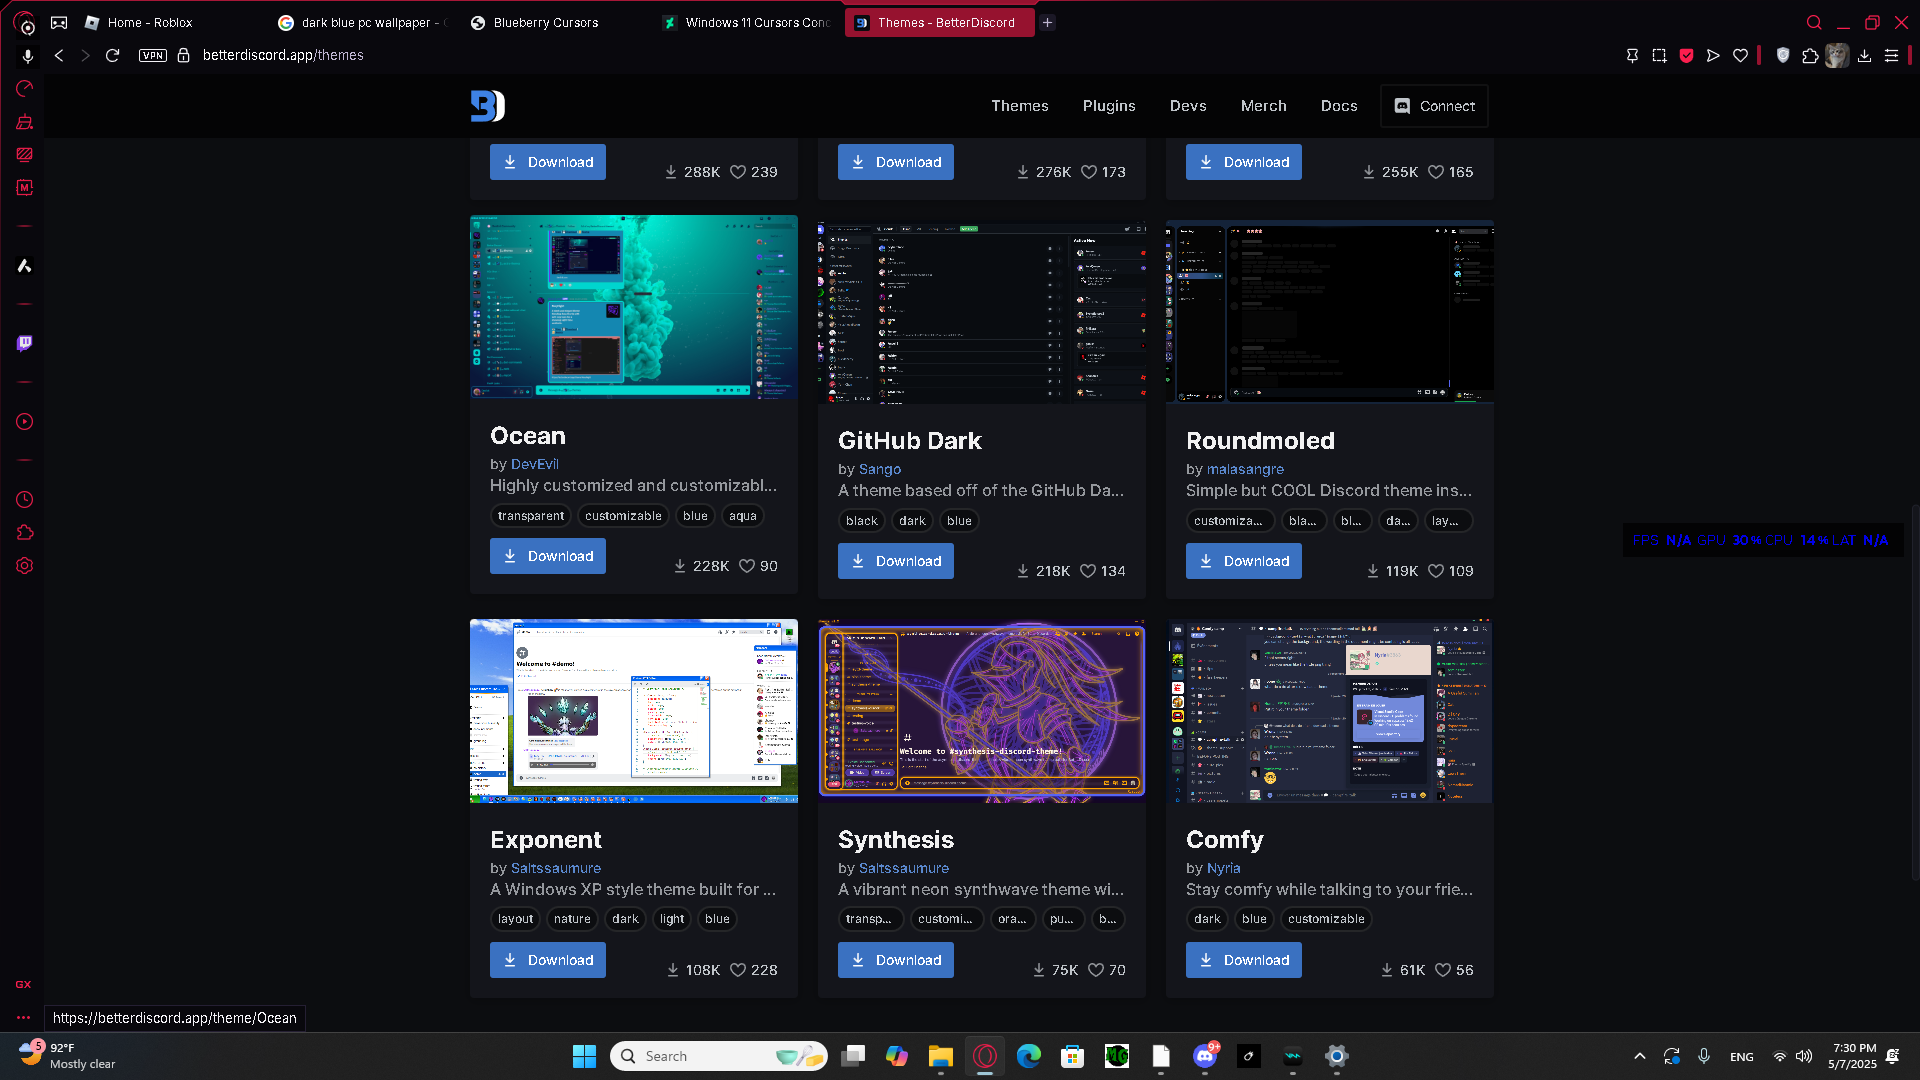This screenshot has width=1920, height=1080.
Task: Switch to the Blueberry Cursors tab
Action: 545,22
